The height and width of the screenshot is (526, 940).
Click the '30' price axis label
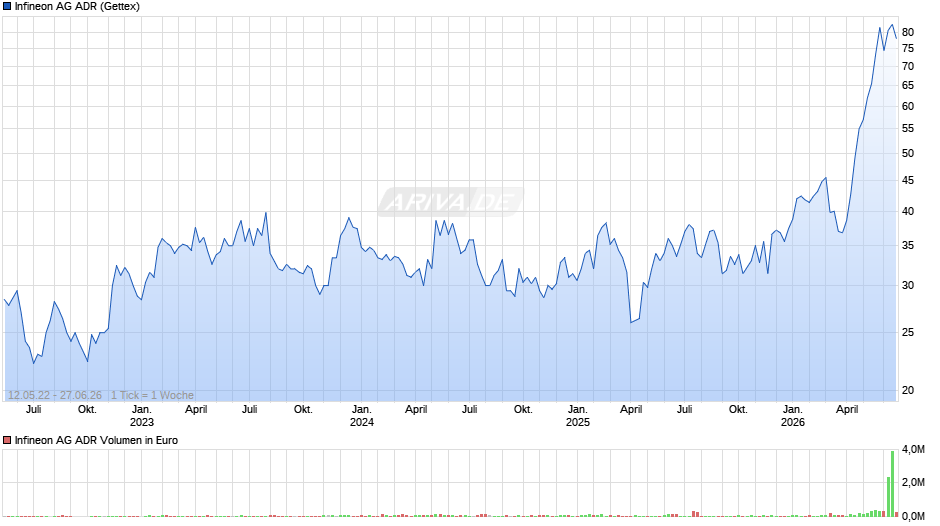(x=908, y=285)
